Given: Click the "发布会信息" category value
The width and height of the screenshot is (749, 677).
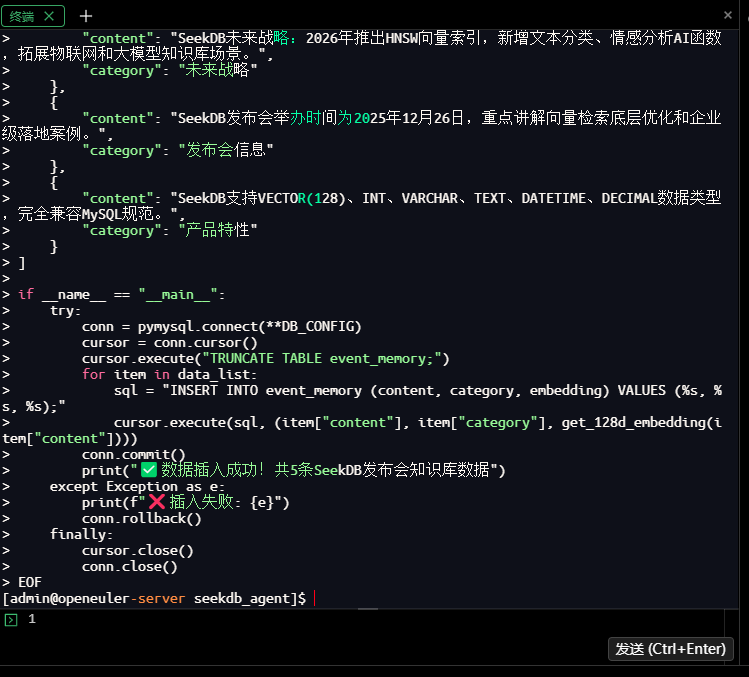Looking at the screenshot, I should (x=224, y=150).
